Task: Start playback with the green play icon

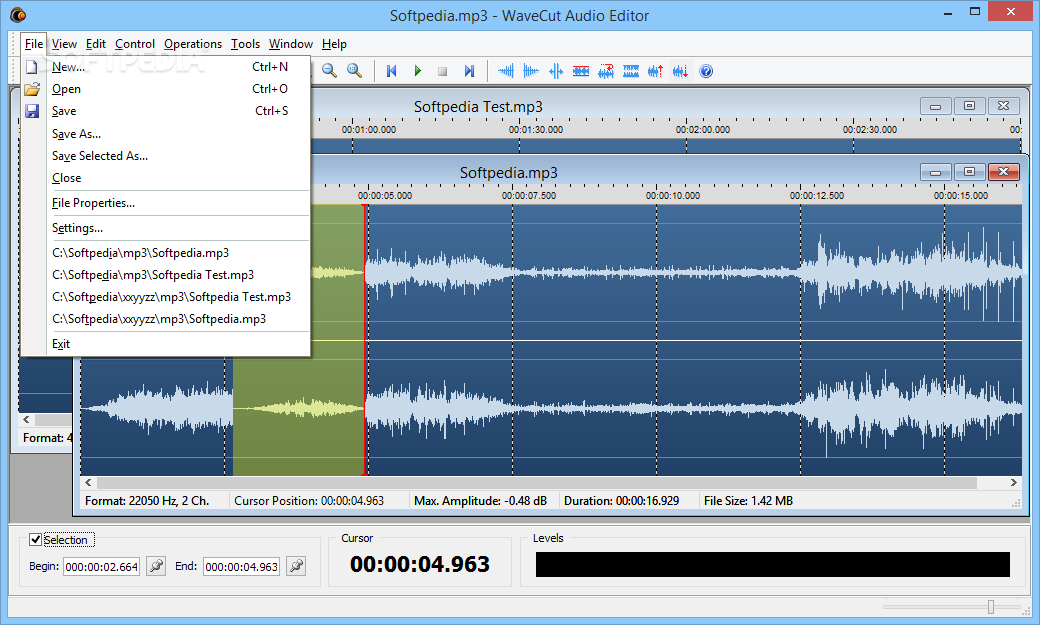Action: 417,71
